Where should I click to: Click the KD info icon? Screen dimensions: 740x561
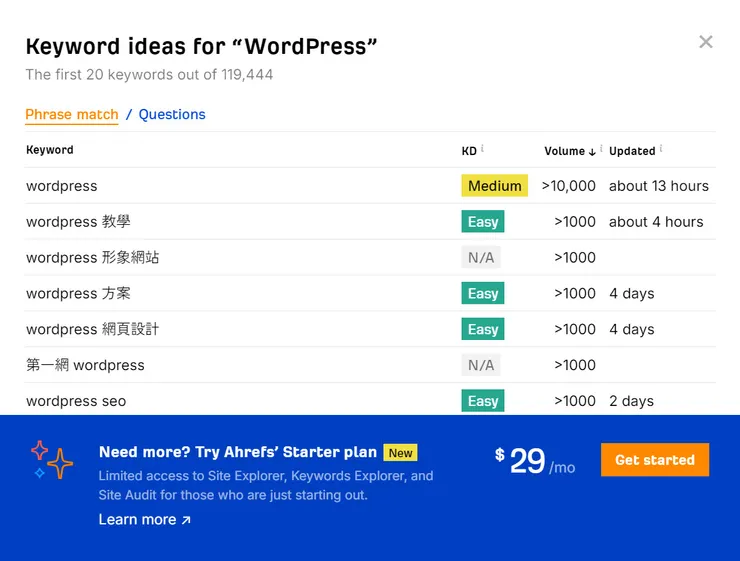click(x=482, y=149)
